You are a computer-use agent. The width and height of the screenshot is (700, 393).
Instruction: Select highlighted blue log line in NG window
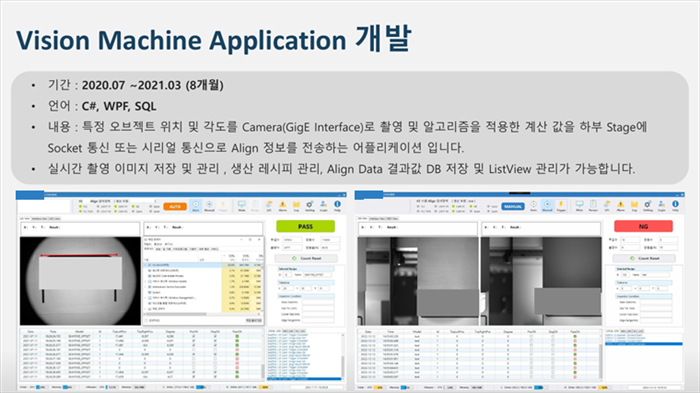(x=643, y=344)
